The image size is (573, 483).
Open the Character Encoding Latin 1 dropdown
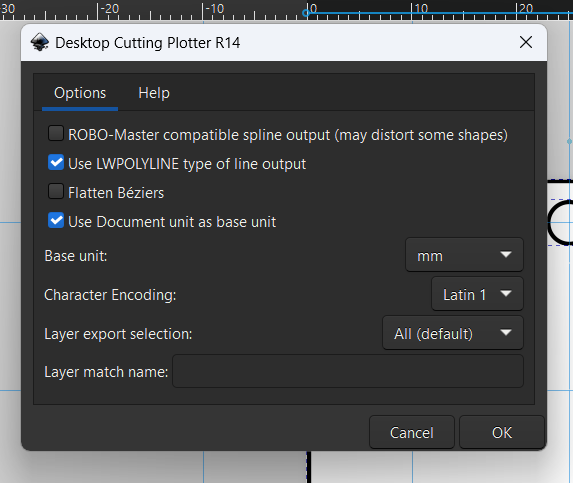477,294
